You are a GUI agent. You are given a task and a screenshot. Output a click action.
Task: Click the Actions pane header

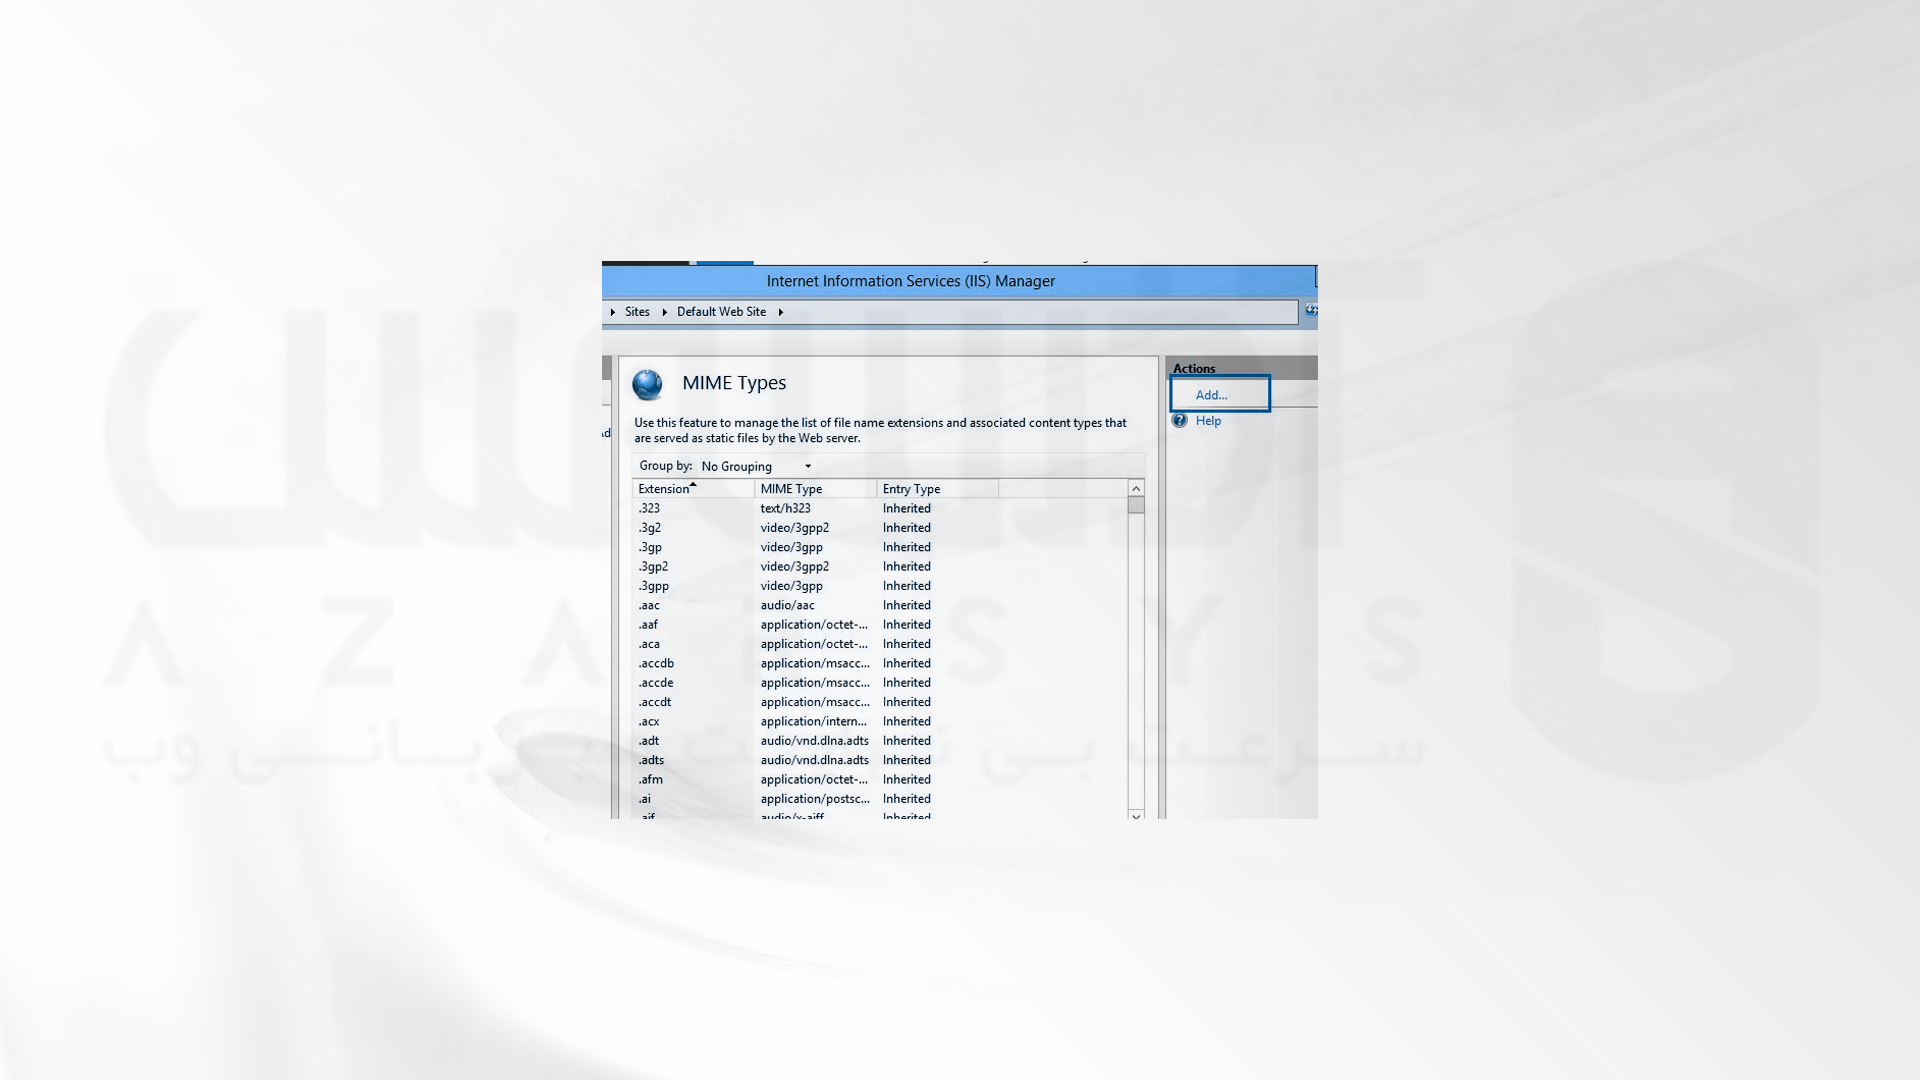click(1241, 368)
